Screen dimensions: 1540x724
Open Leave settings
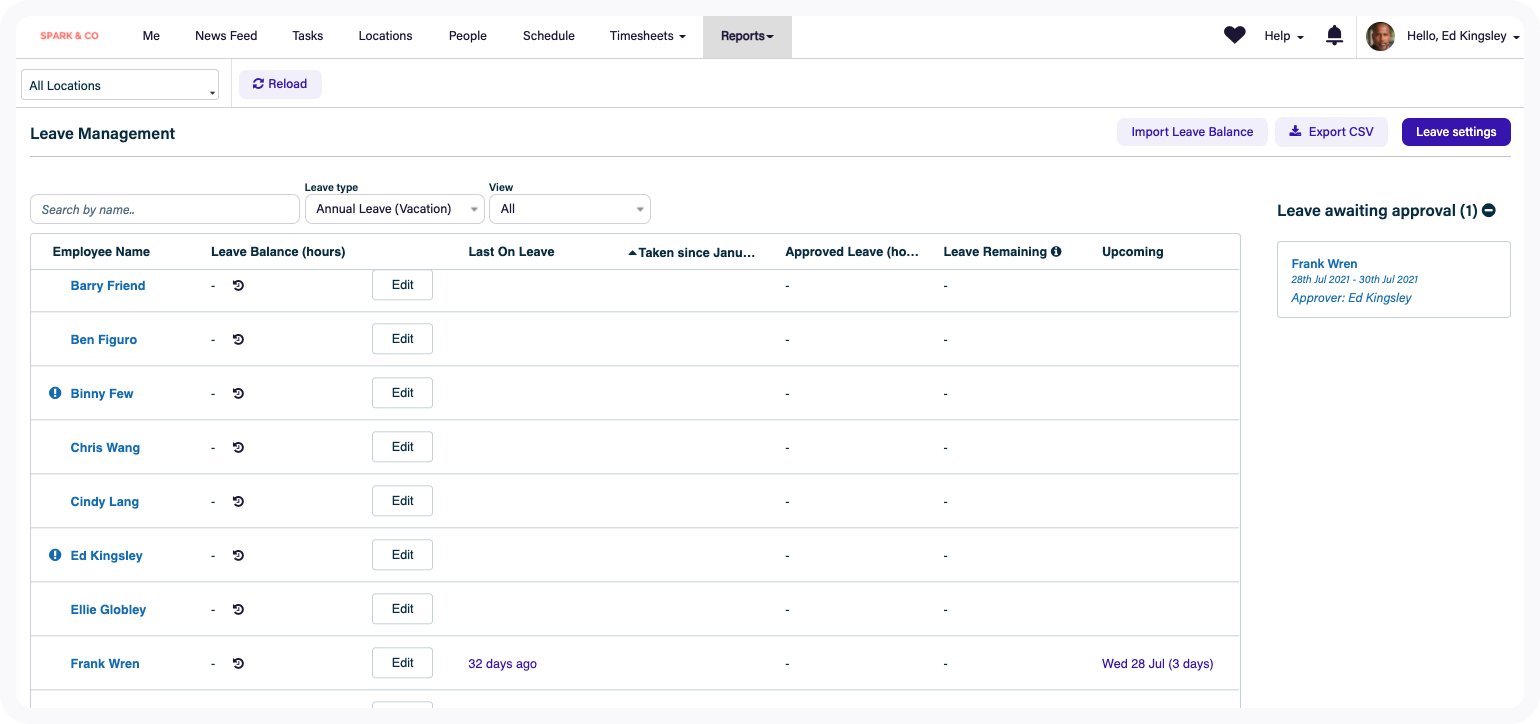pos(1456,132)
